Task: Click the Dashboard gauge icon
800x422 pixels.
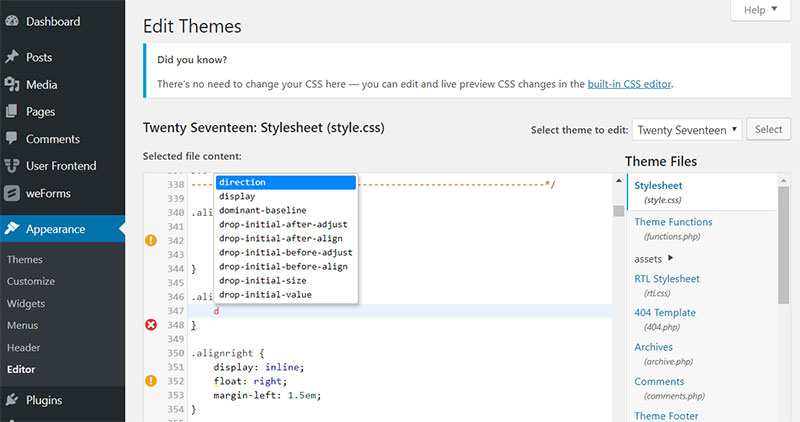Action: [x=12, y=21]
